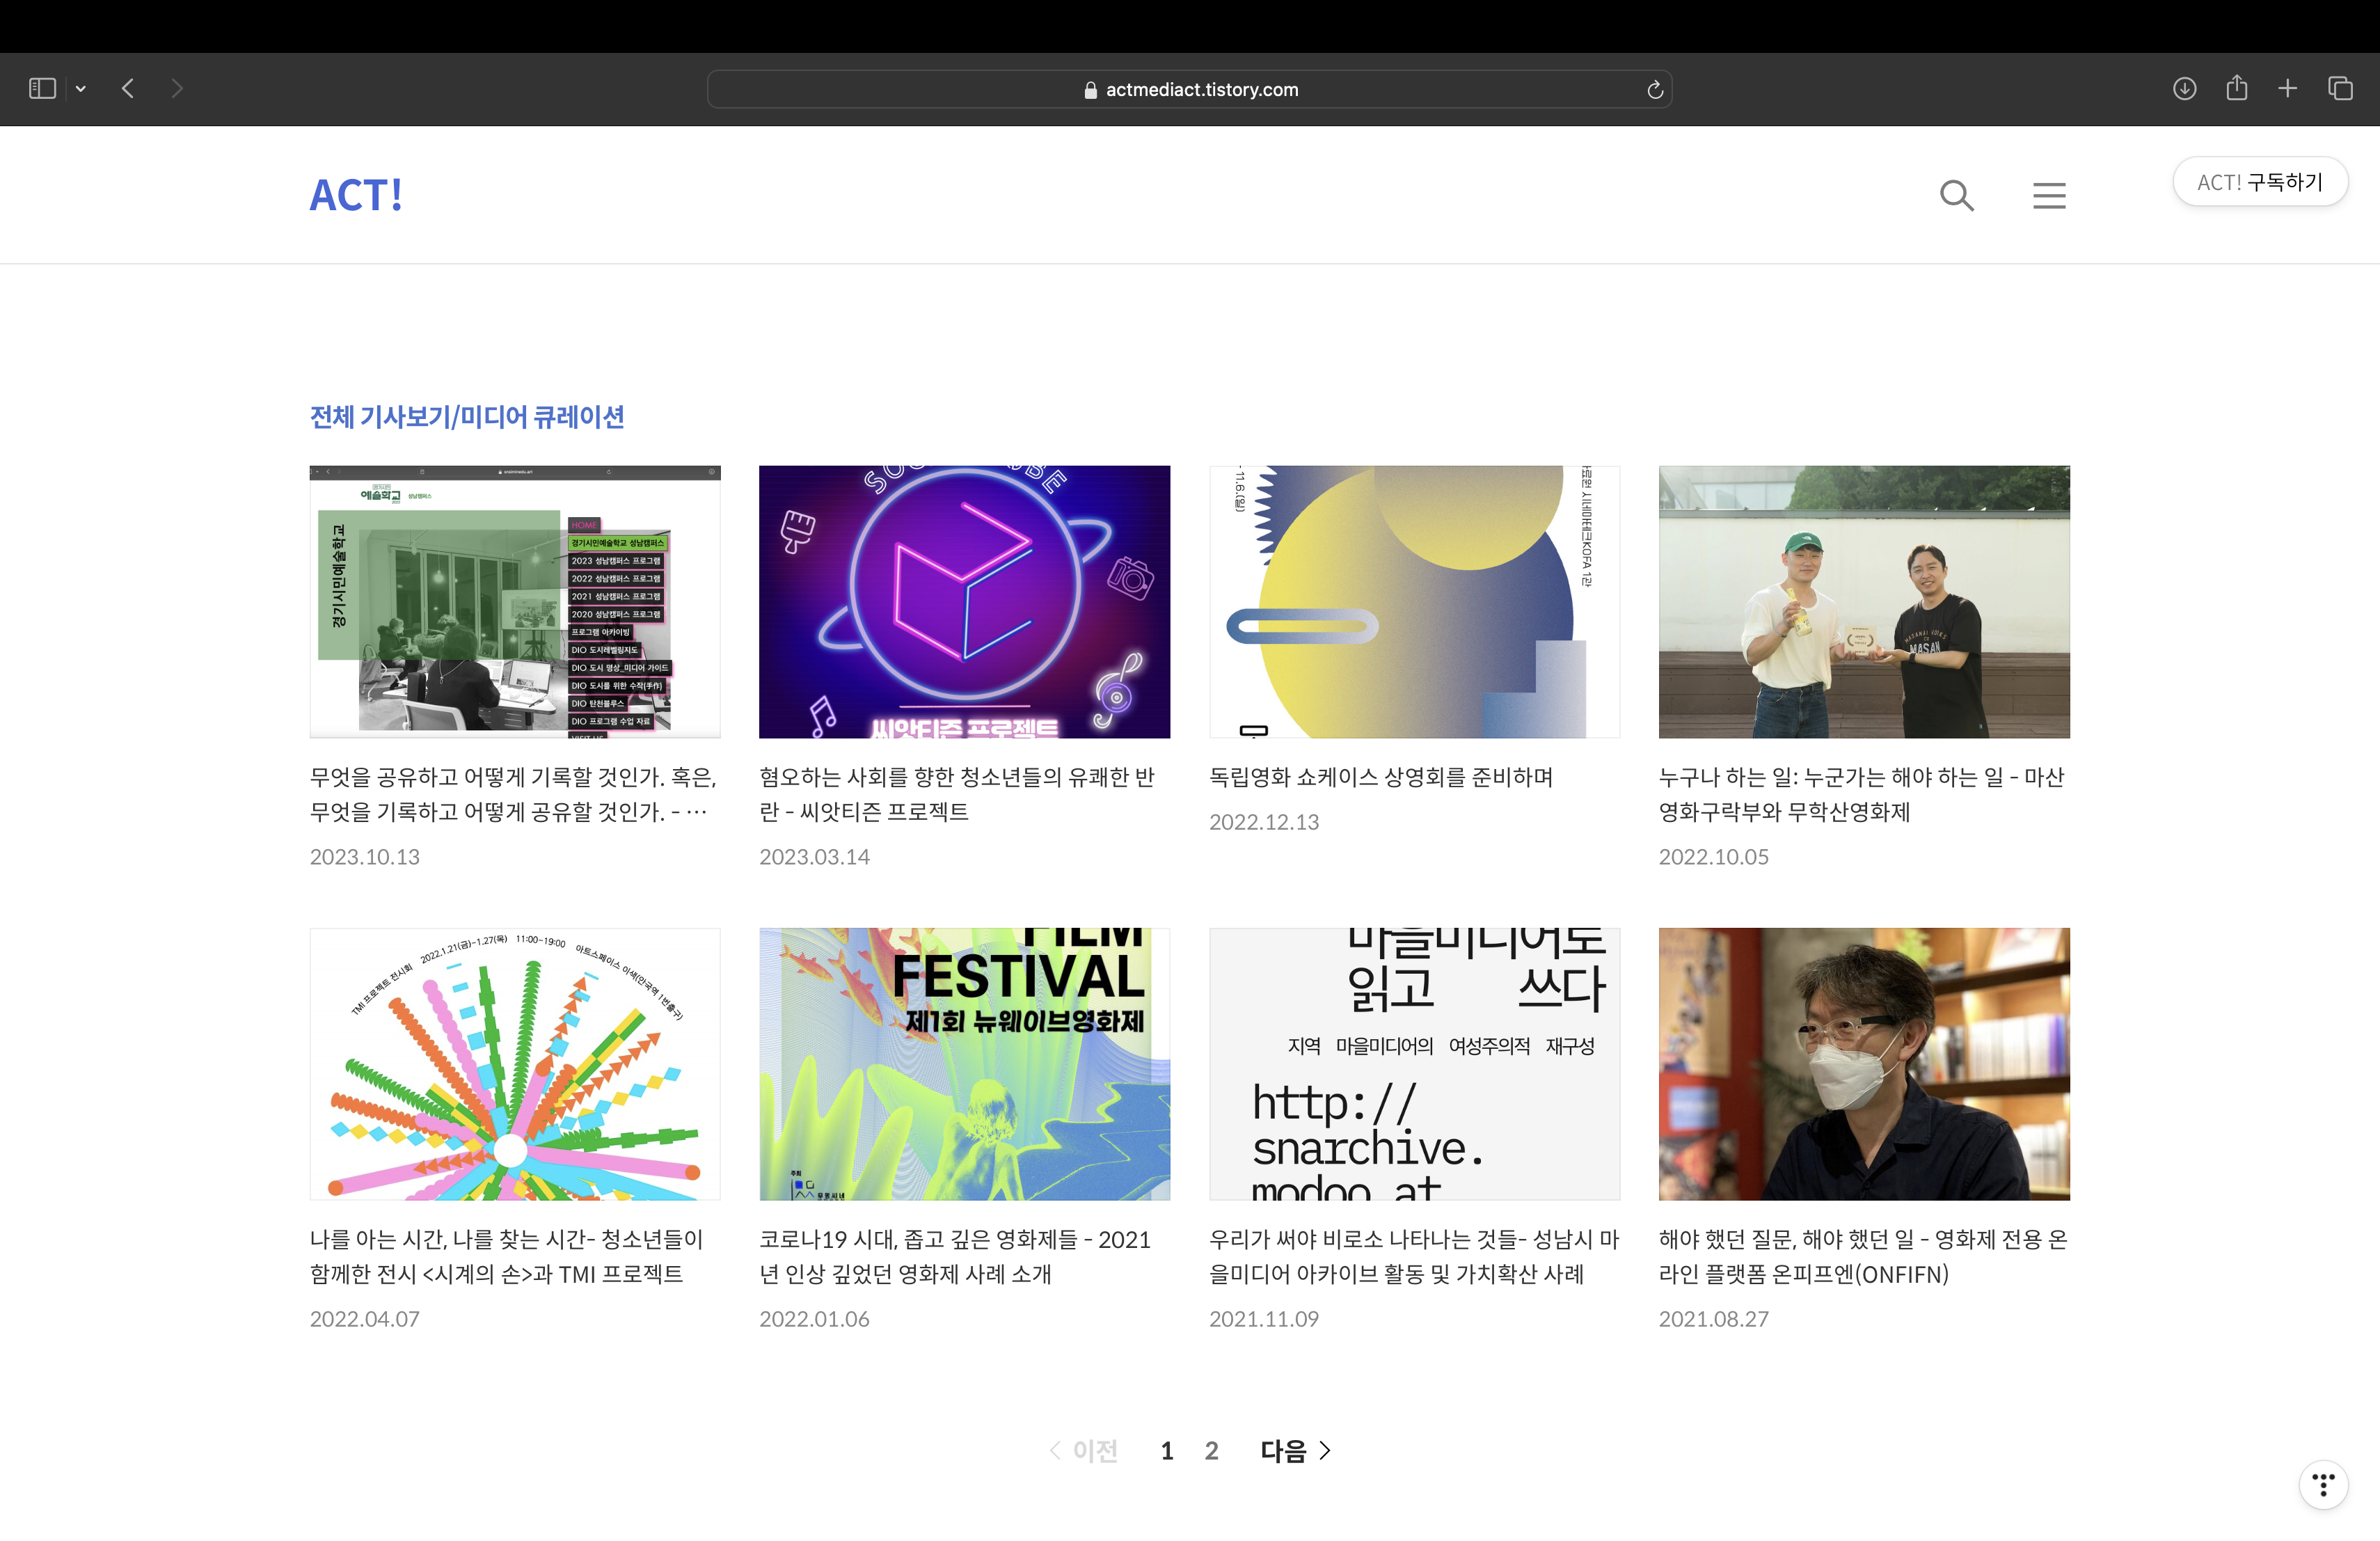Open Safari downloads icon

(x=2184, y=89)
